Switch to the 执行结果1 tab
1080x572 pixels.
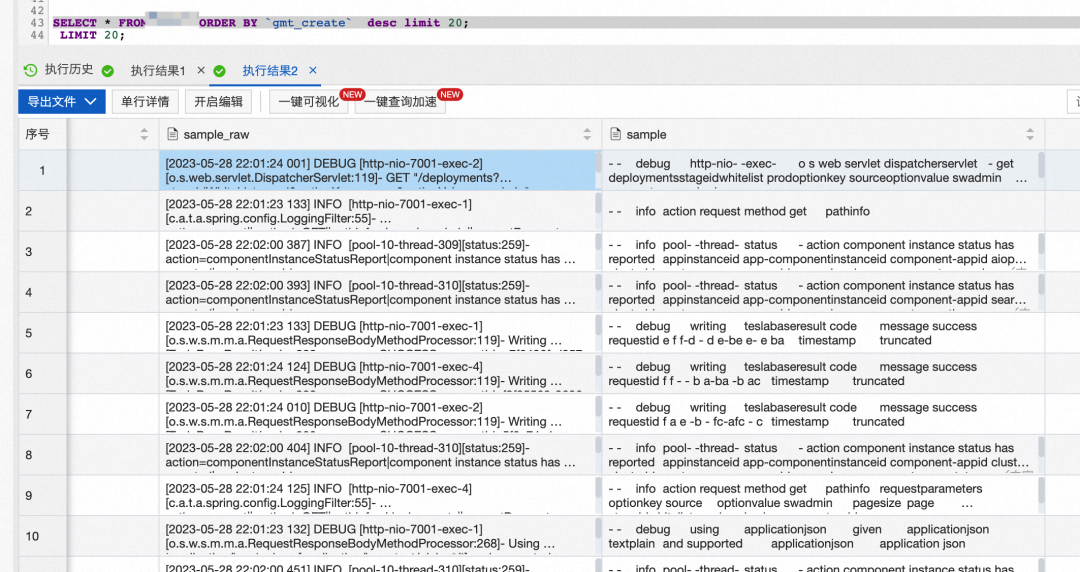click(x=158, y=70)
